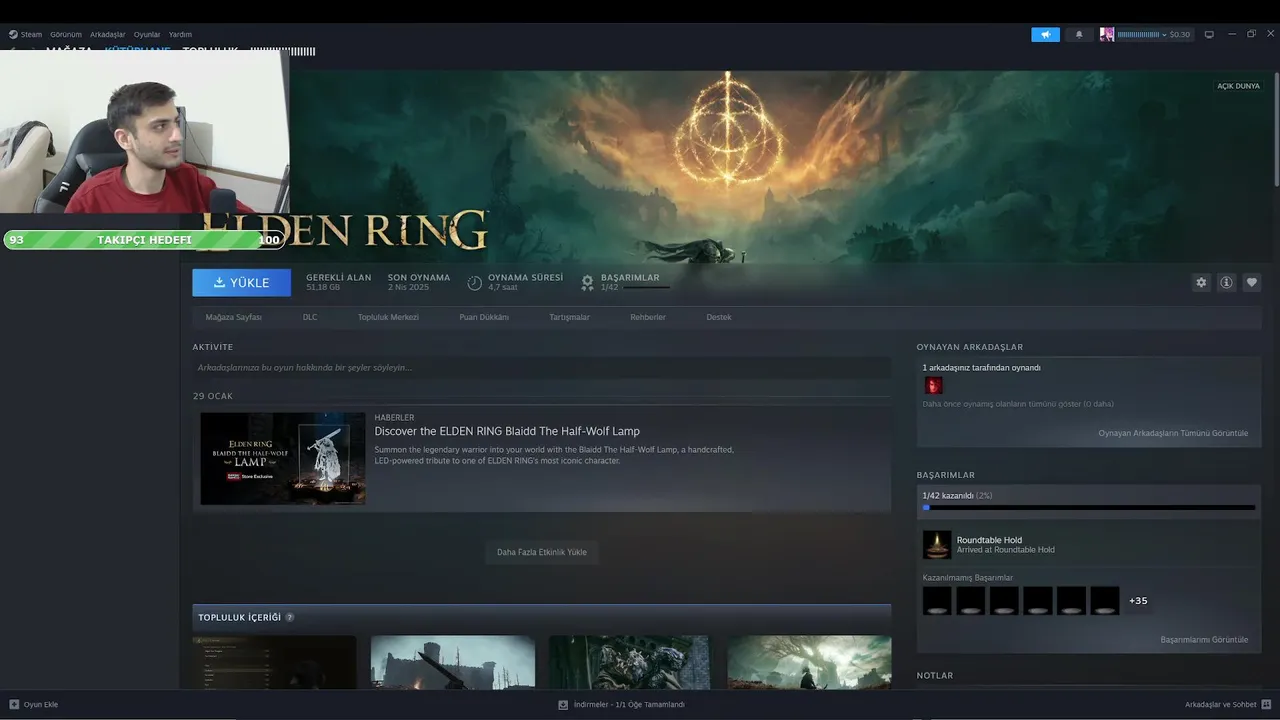
Task: Click the TOPLULUK İÇERİĞİ heading
Action: pyautogui.click(x=240, y=617)
